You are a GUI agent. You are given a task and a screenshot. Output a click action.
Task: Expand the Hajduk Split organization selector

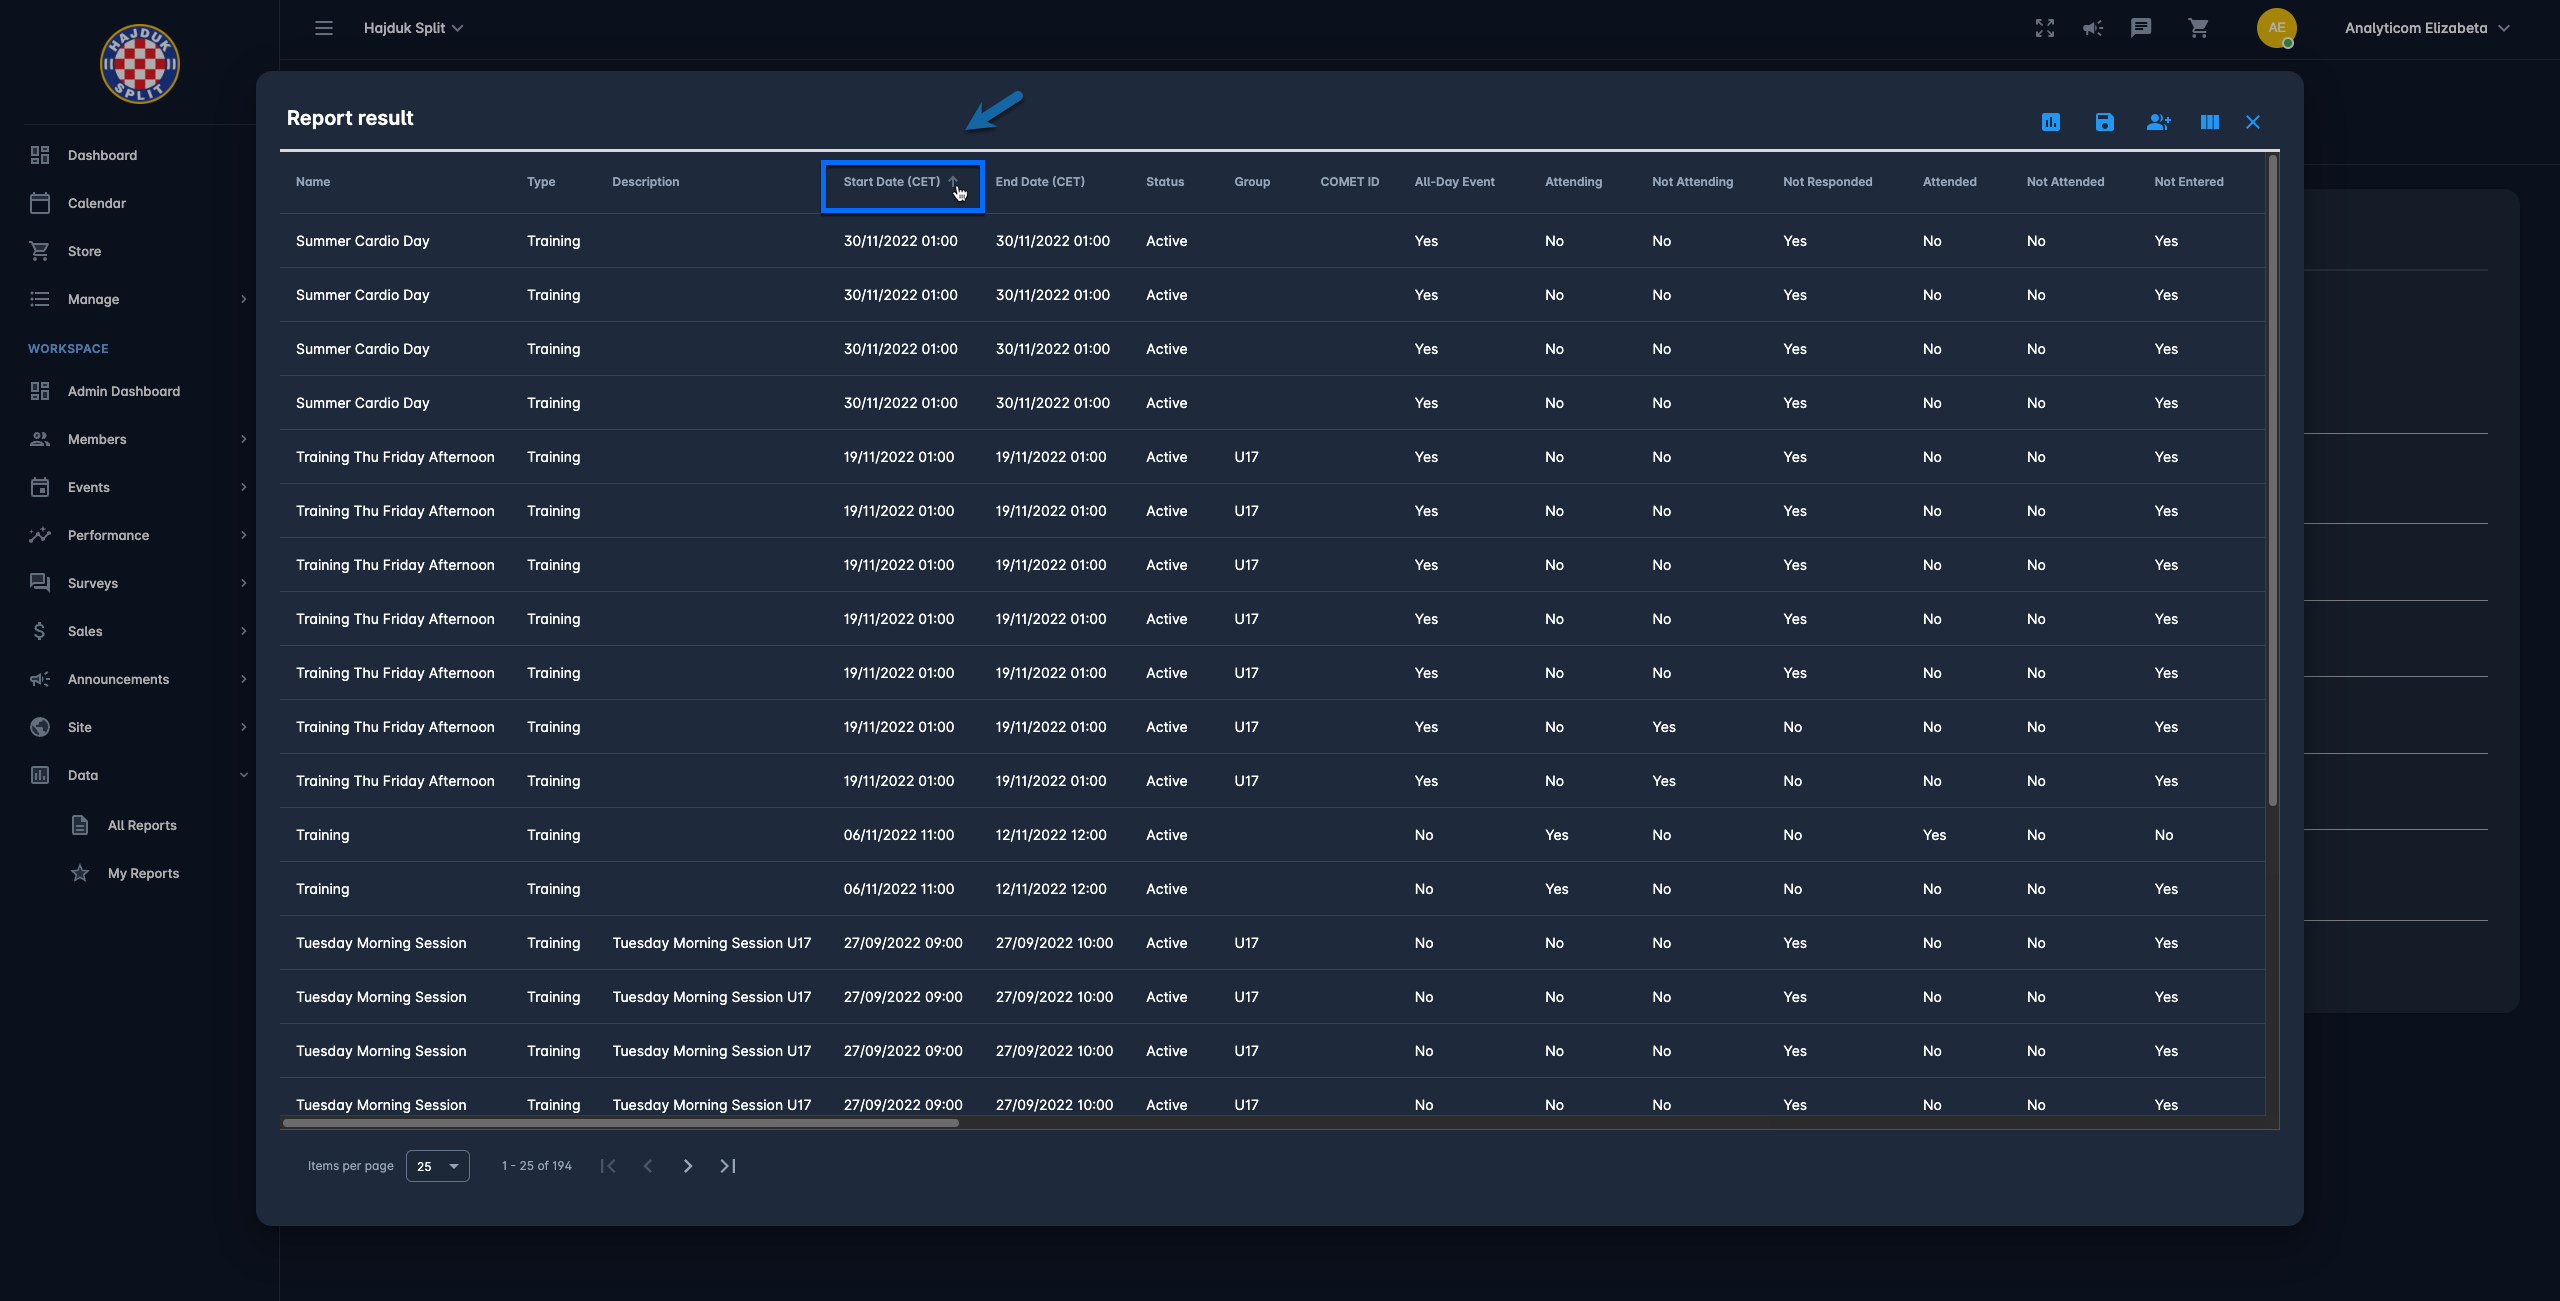coord(413,28)
